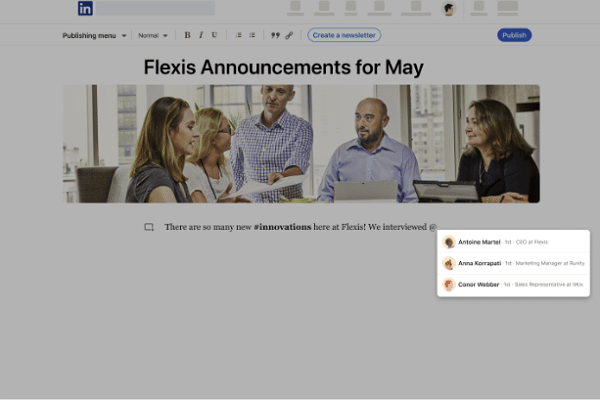The height and width of the screenshot is (400, 600).
Task: Toggle underline formatting in toolbar
Action: pos(214,35)
